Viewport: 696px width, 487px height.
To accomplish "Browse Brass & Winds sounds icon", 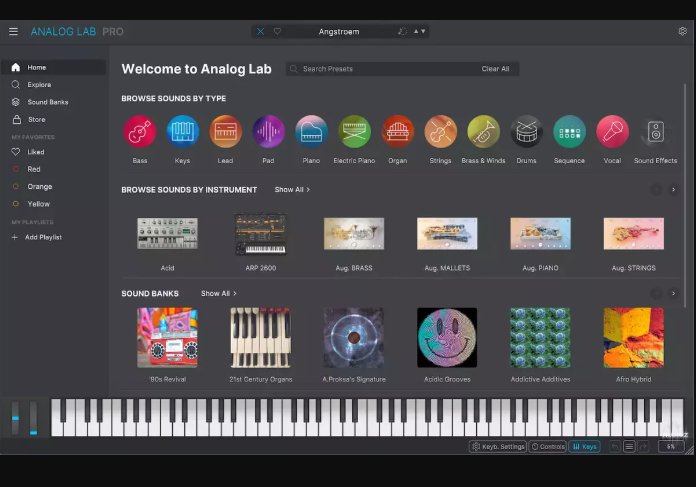I will click(483, 131).
